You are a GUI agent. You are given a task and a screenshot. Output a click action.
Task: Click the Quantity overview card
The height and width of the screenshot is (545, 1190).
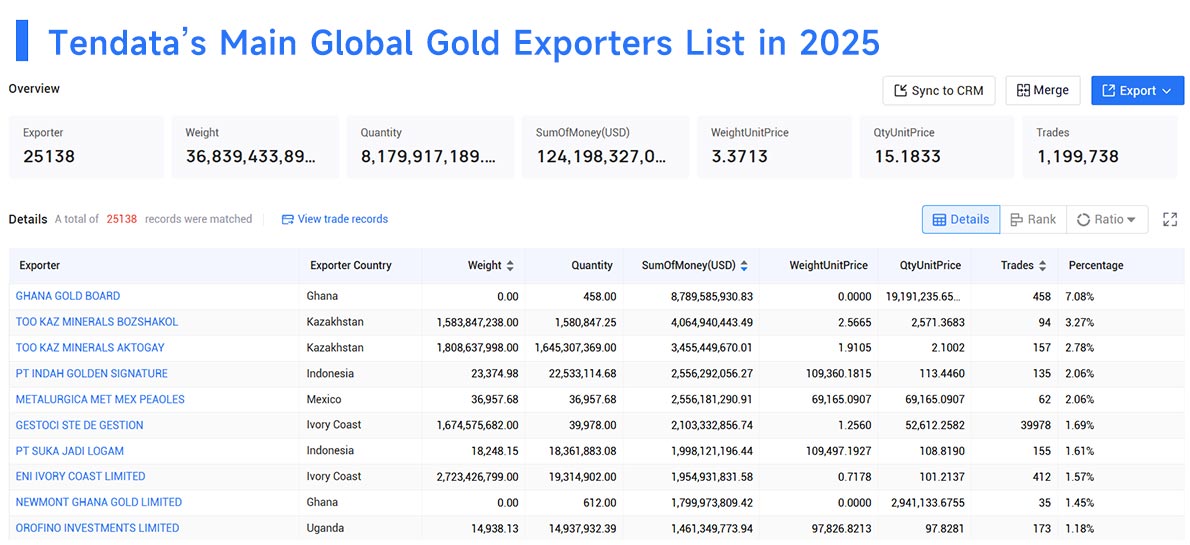430,147
